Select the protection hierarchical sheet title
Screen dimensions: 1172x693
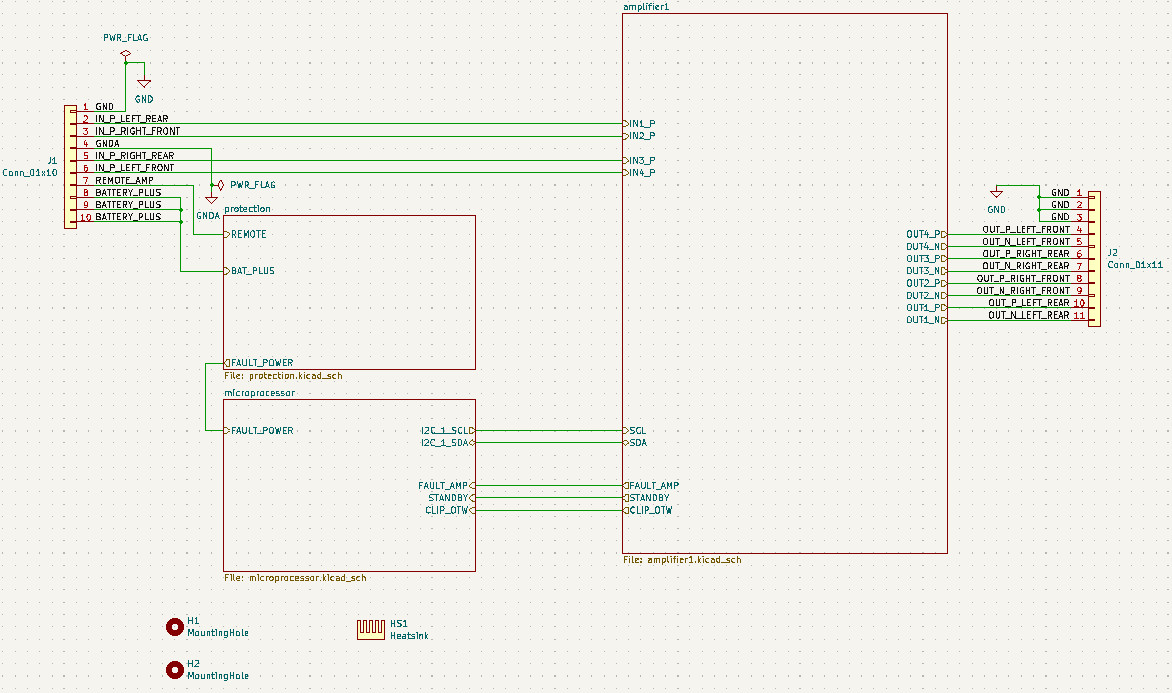(x=247, y=209)
